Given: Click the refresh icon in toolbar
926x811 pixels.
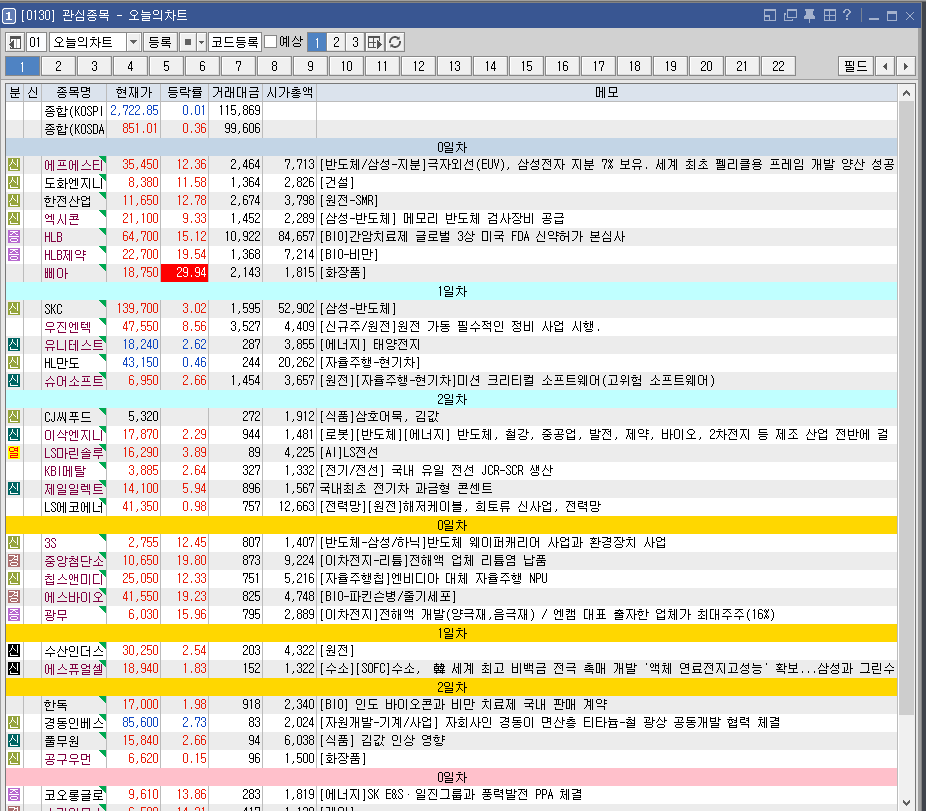Looking at the screenshot, I should 395,42.
